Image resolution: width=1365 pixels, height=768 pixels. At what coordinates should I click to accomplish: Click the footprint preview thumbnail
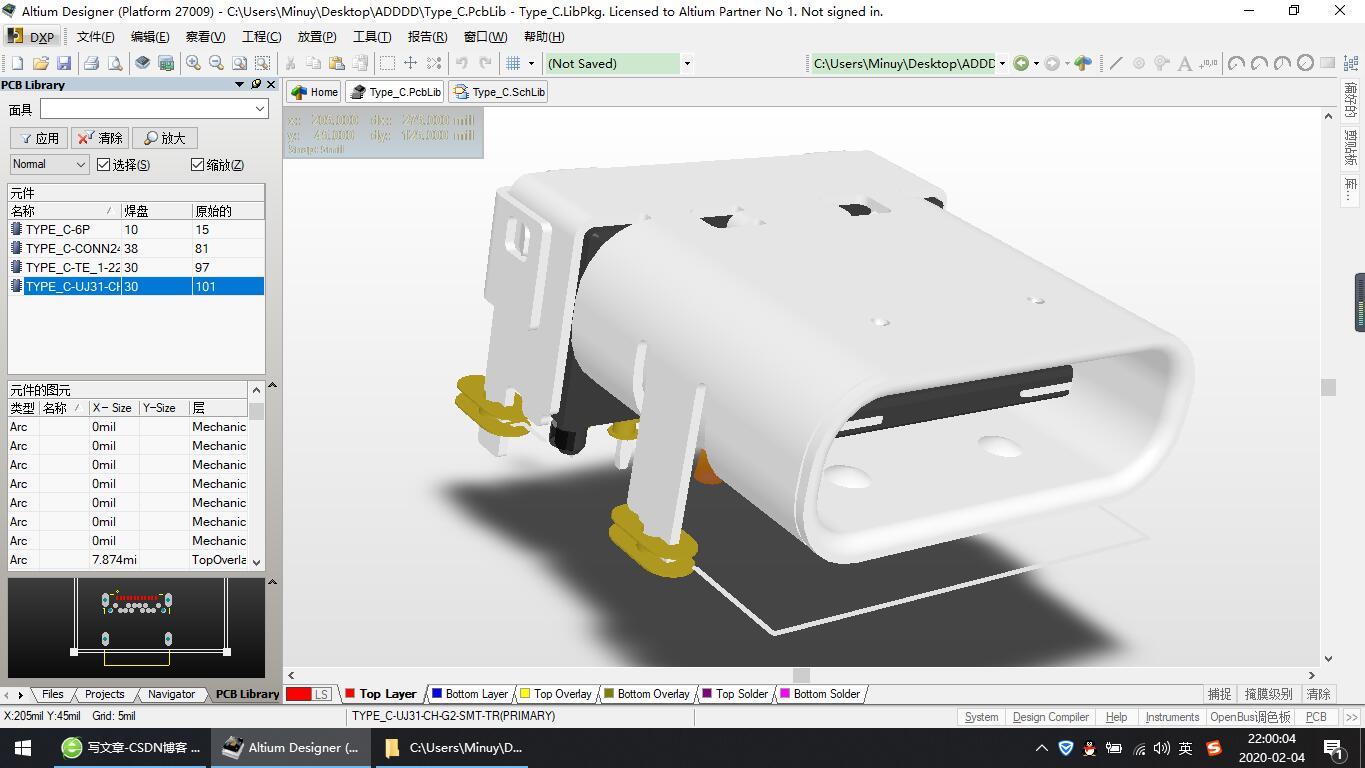(136, 628)
